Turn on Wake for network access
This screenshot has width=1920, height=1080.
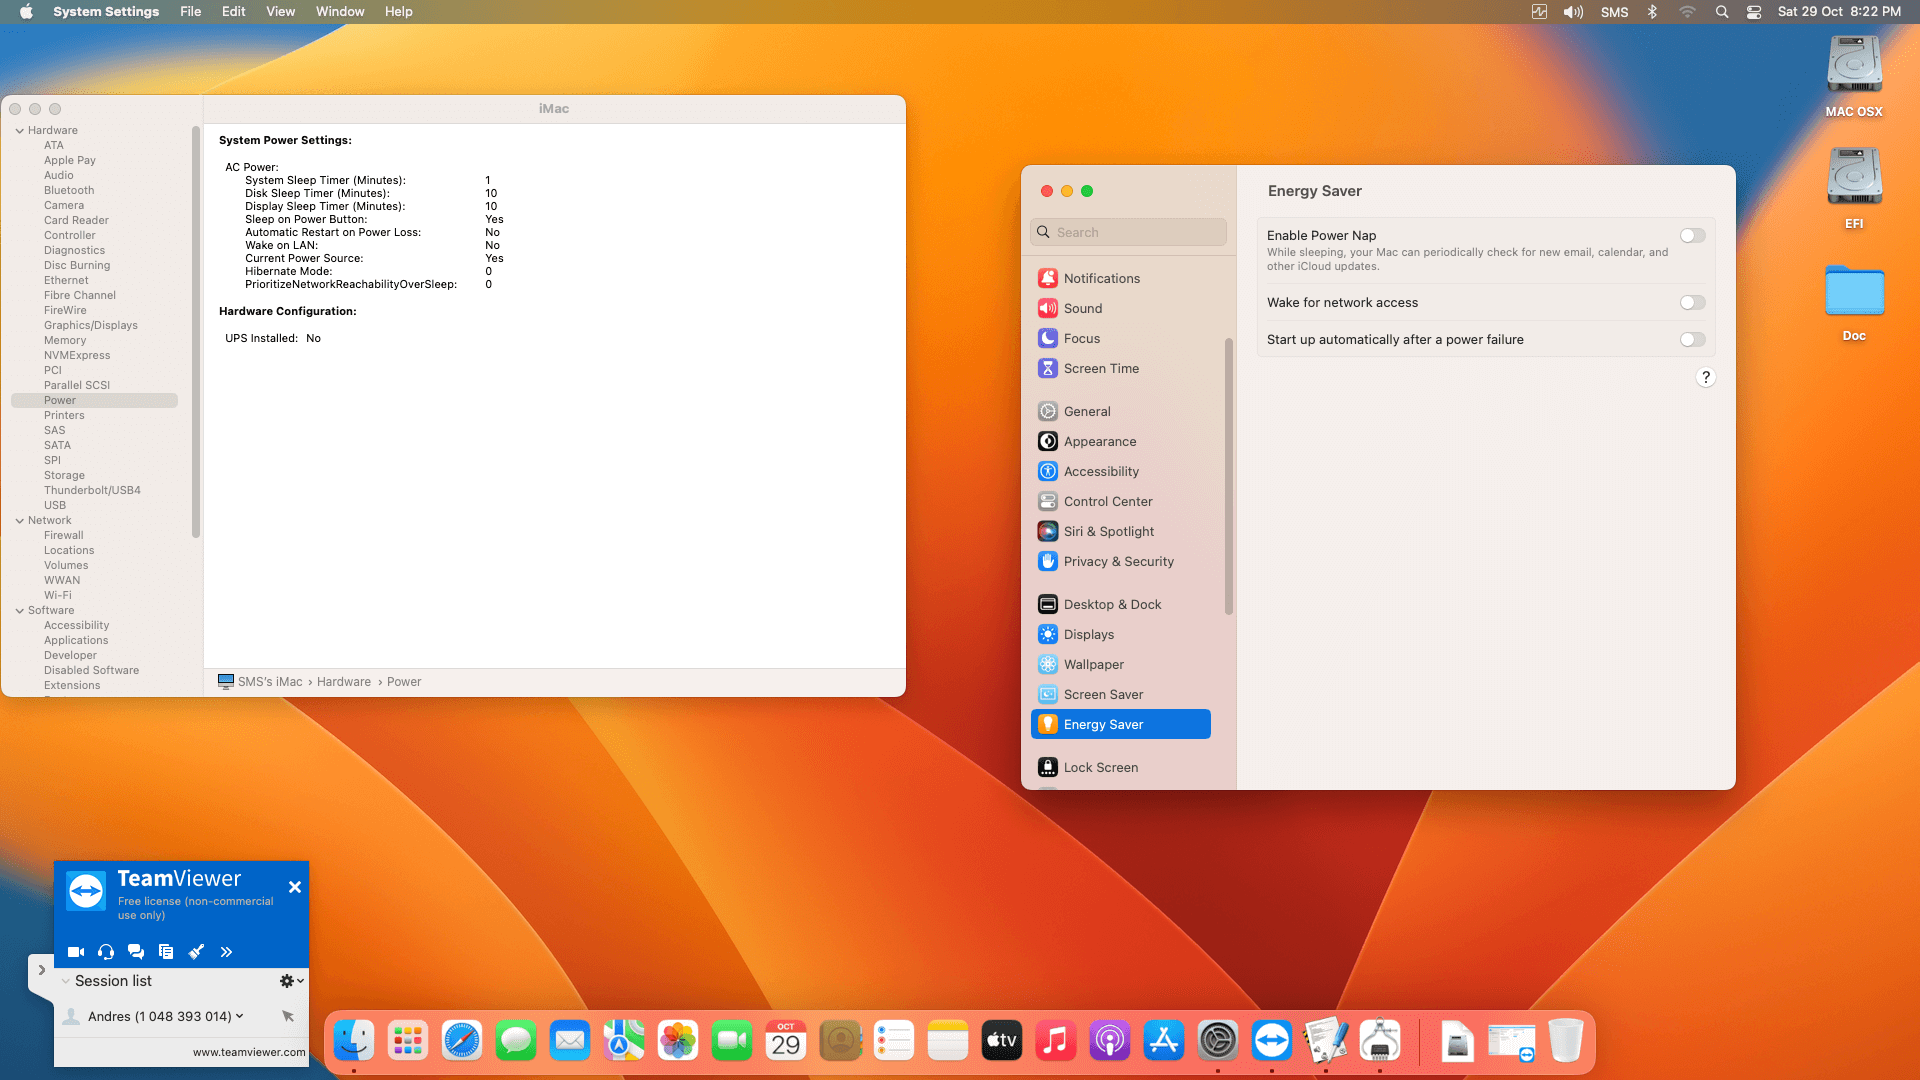[1693, 303]
